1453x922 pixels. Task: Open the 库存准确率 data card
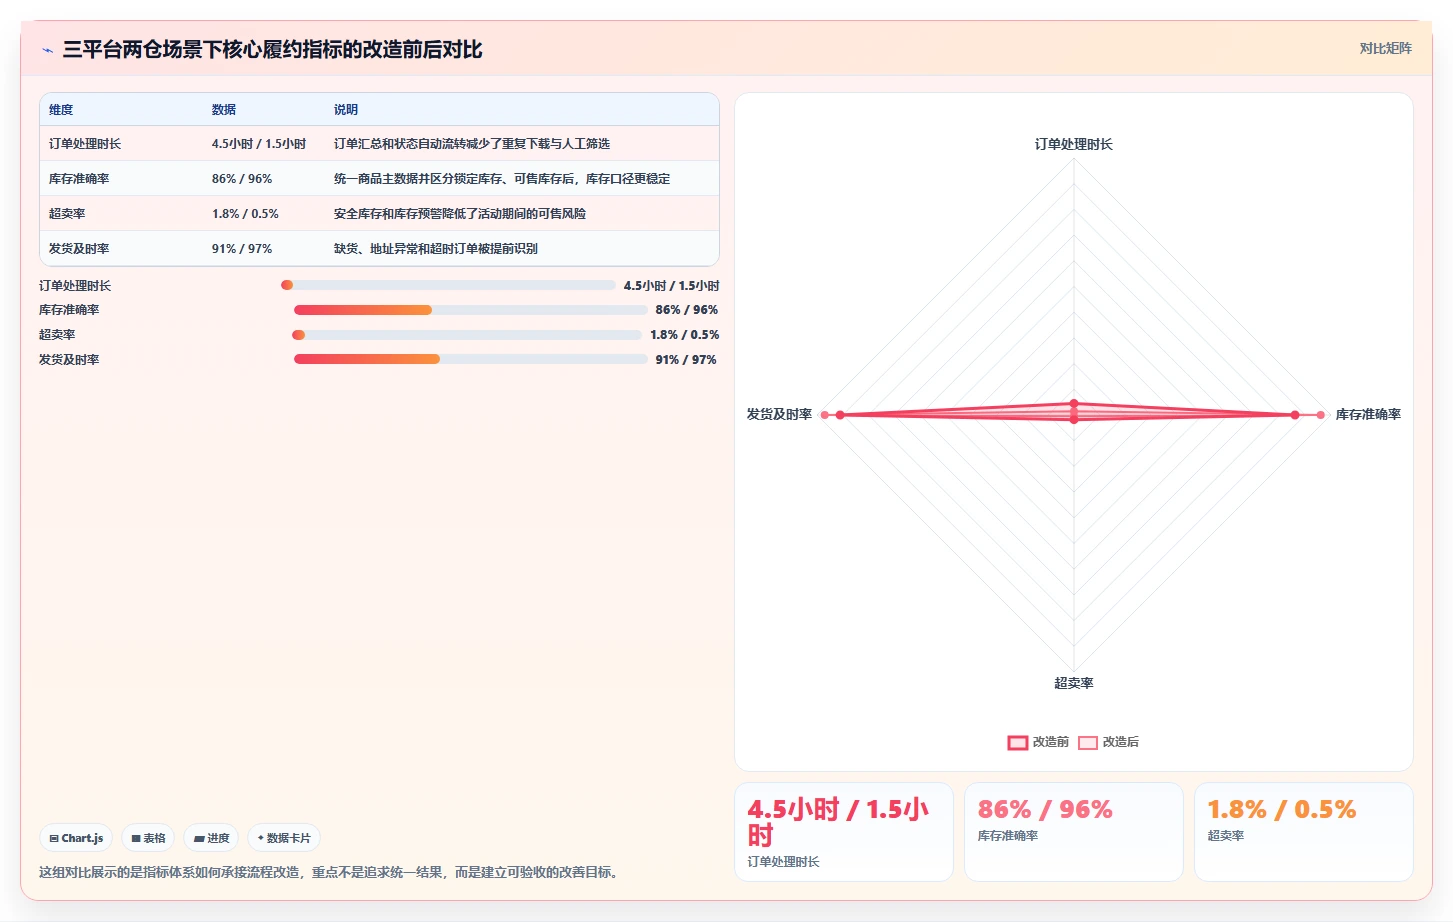pos(1074,832)
